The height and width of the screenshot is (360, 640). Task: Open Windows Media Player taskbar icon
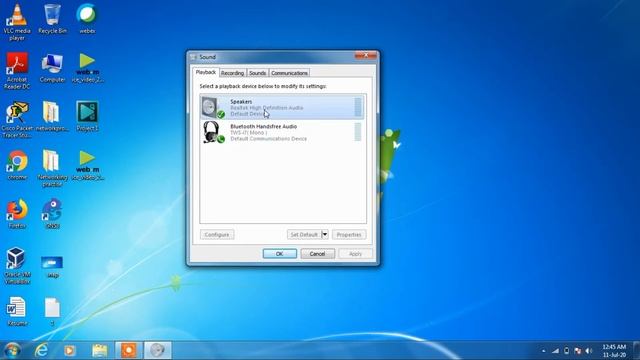coord(69,350)
